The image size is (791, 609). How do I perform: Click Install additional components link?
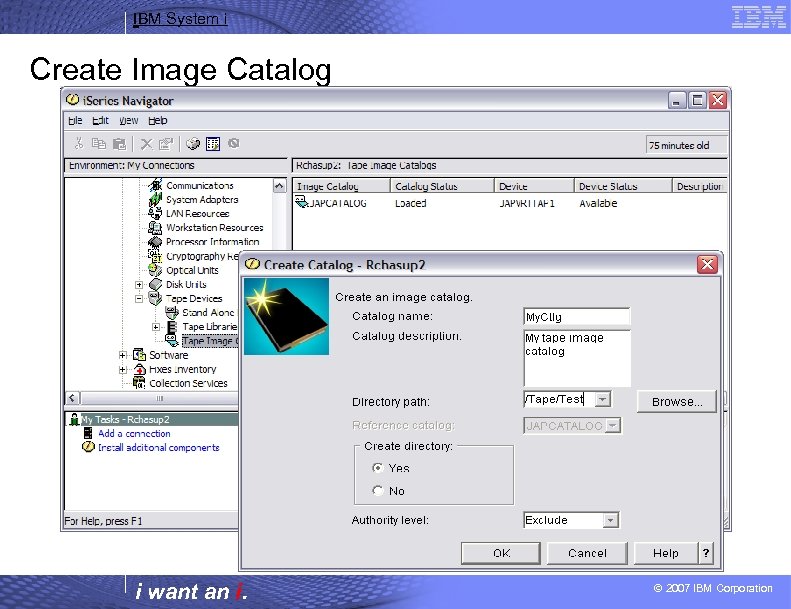click(x=159, y=448)
